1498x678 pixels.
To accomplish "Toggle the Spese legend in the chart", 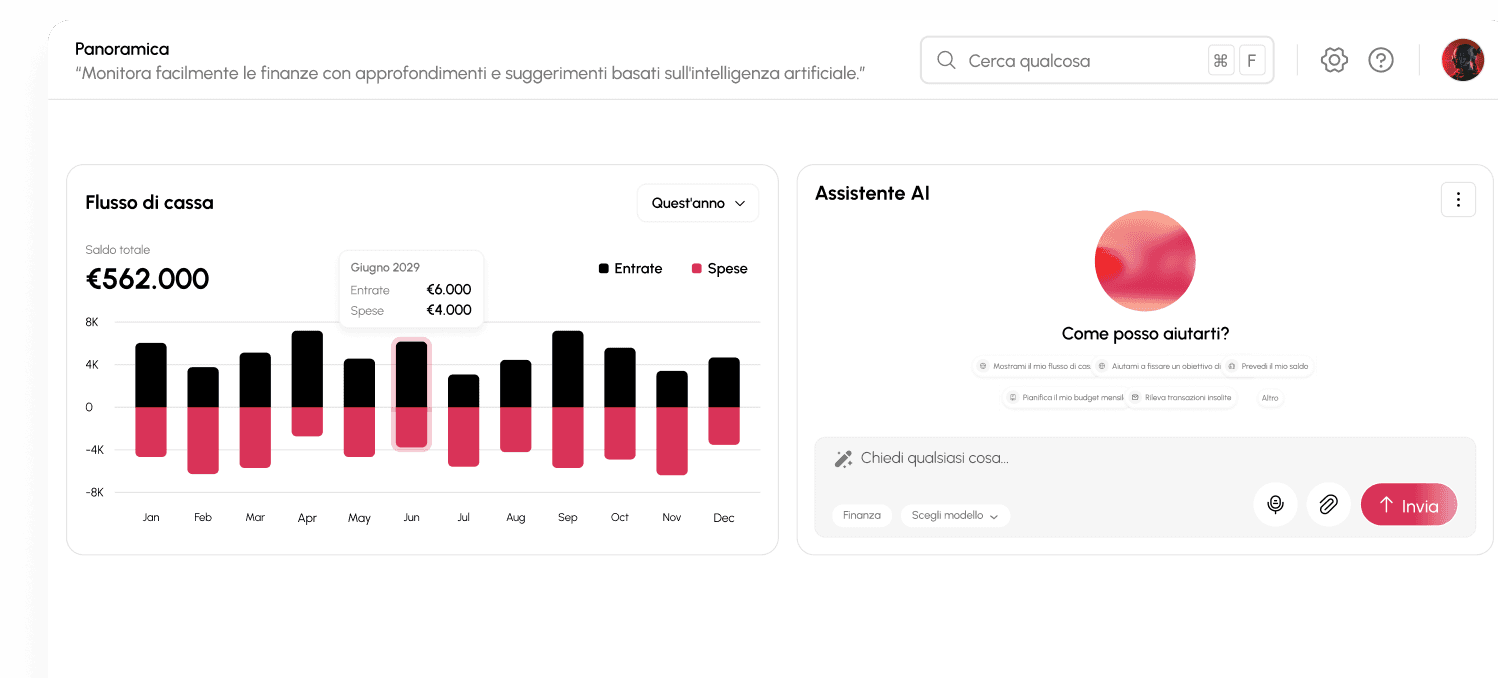I will click(719, 268).
